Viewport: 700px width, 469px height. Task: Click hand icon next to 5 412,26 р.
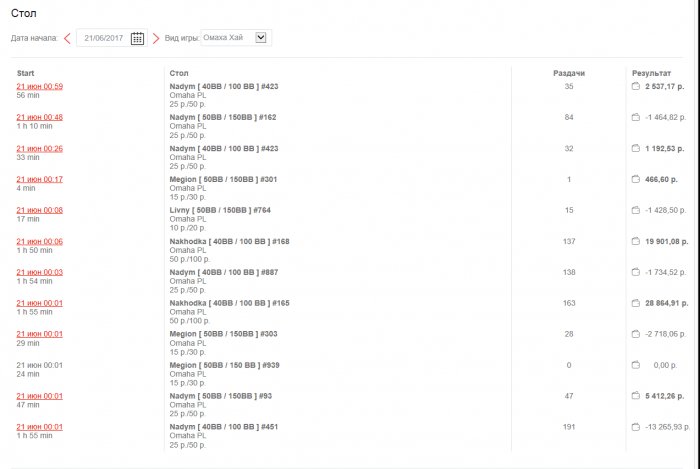click(636, 396)
